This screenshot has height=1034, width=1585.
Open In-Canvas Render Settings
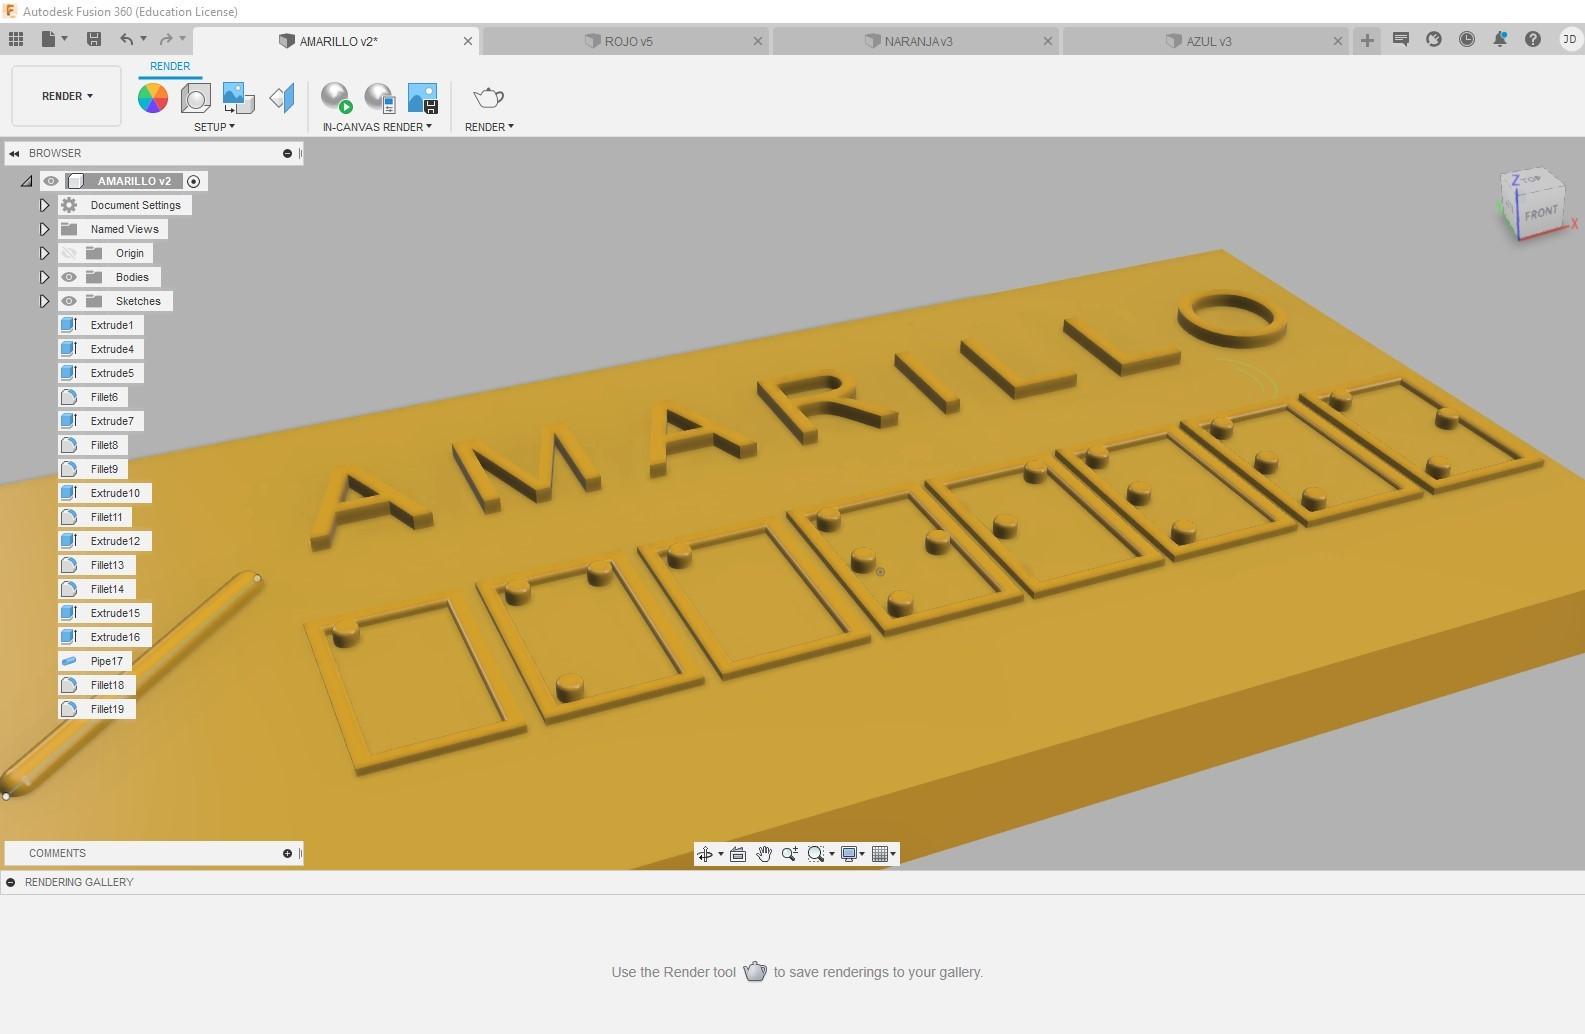(379, 97)
